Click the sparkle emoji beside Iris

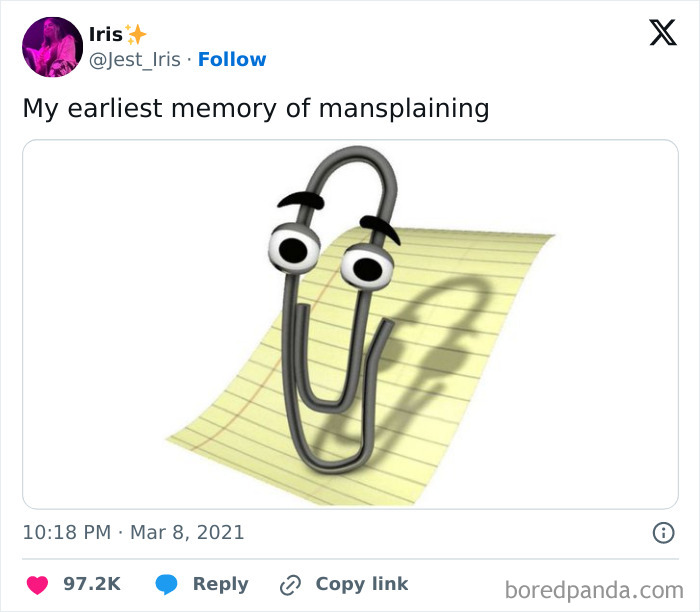[136, 34]
